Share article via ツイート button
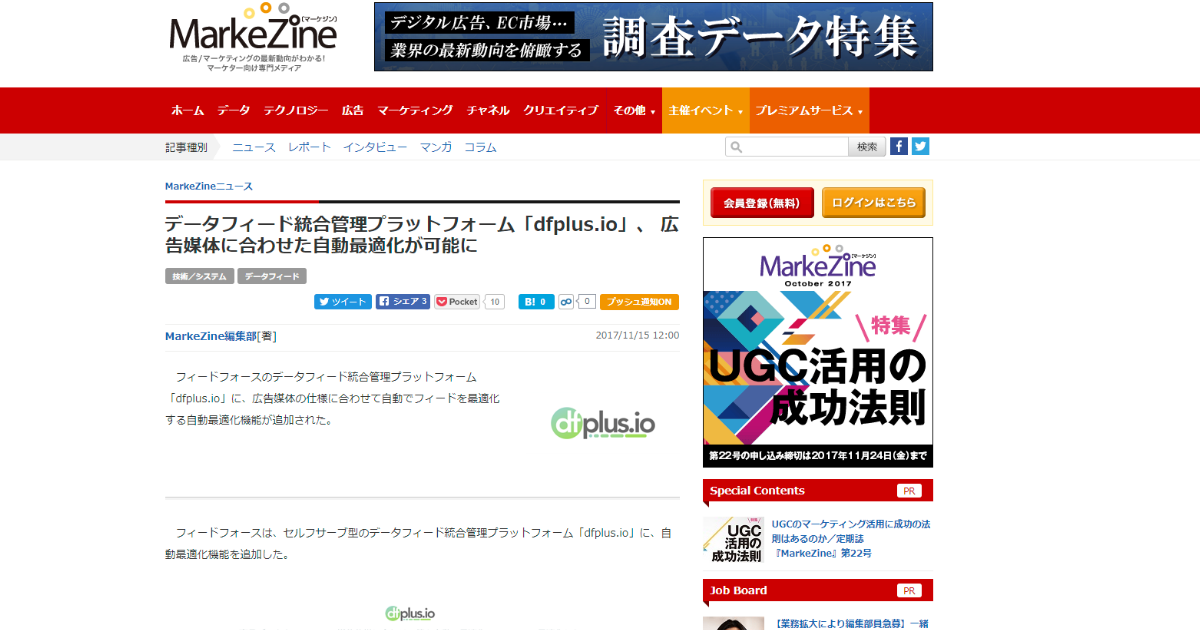Image resolution: width=1200 pixels, height=630 pixels. (x=343, y=301)
